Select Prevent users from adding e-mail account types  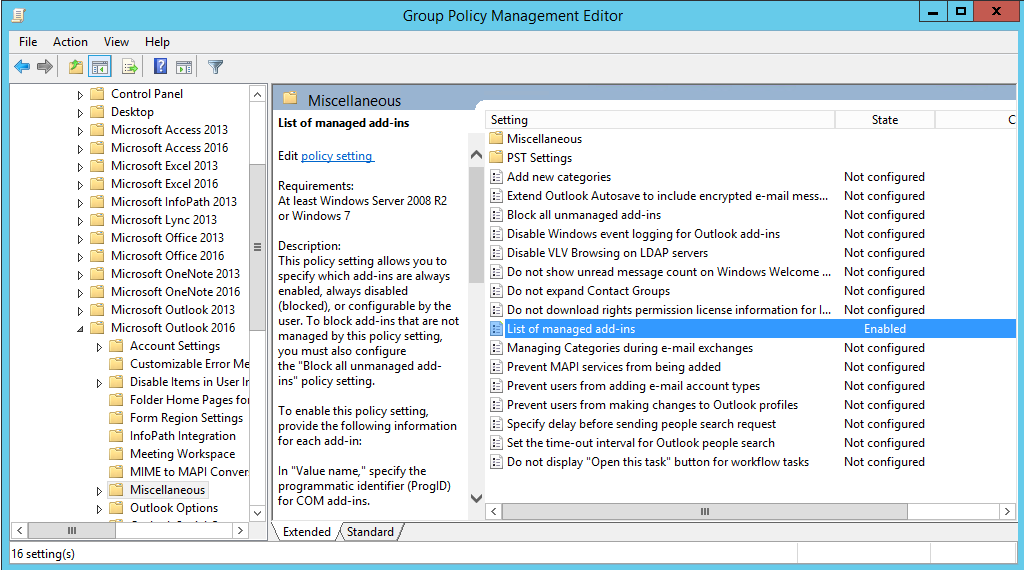(x=633, y=386)
